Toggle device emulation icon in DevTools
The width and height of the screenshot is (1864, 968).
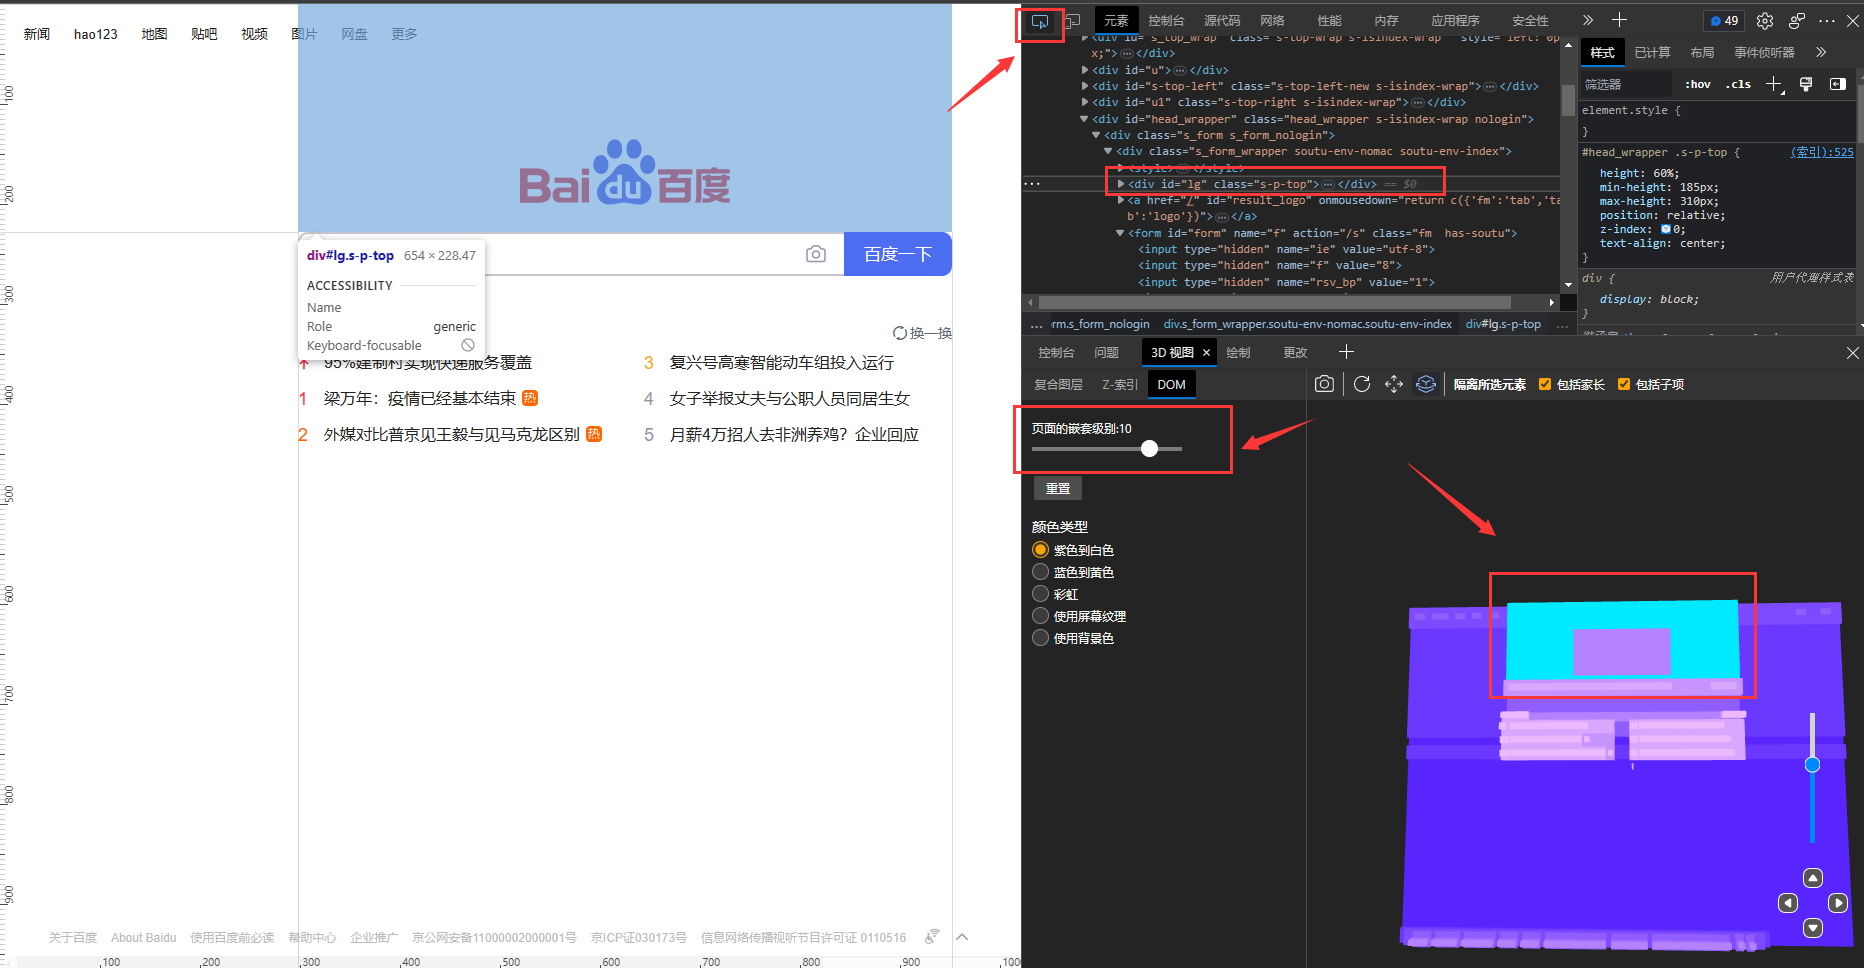1072,21
